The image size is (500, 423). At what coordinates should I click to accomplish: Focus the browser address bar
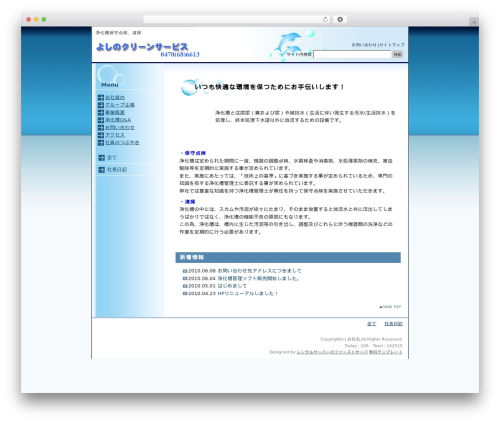(x=236, y=19)
